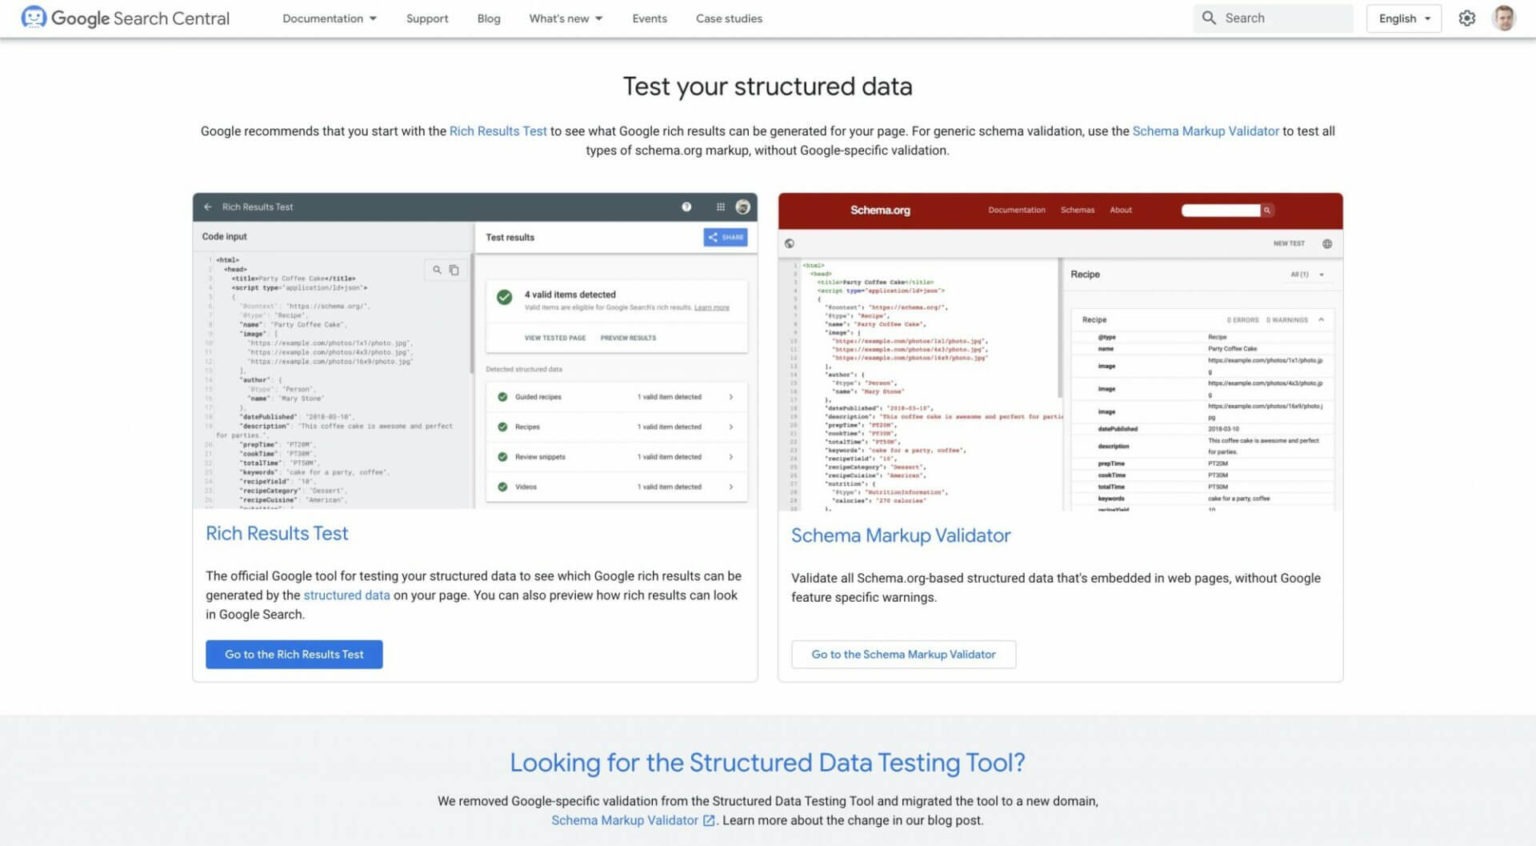This screenshot has width=1536, height=846.
Task: Click the settings gear icon in the header
Action: tap(1466, 18)
